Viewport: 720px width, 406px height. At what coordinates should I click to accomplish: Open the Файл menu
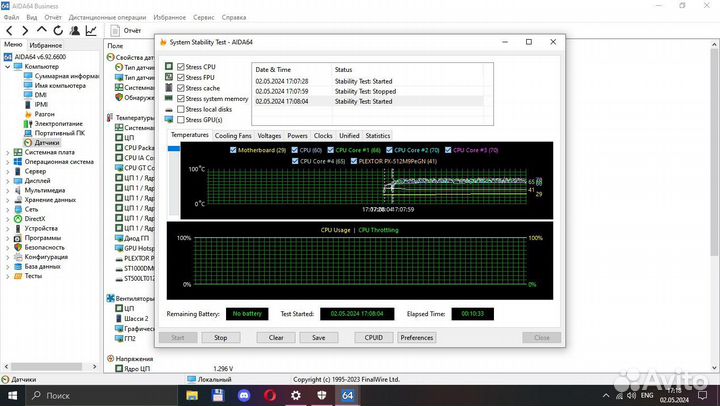tap(11, 17)
